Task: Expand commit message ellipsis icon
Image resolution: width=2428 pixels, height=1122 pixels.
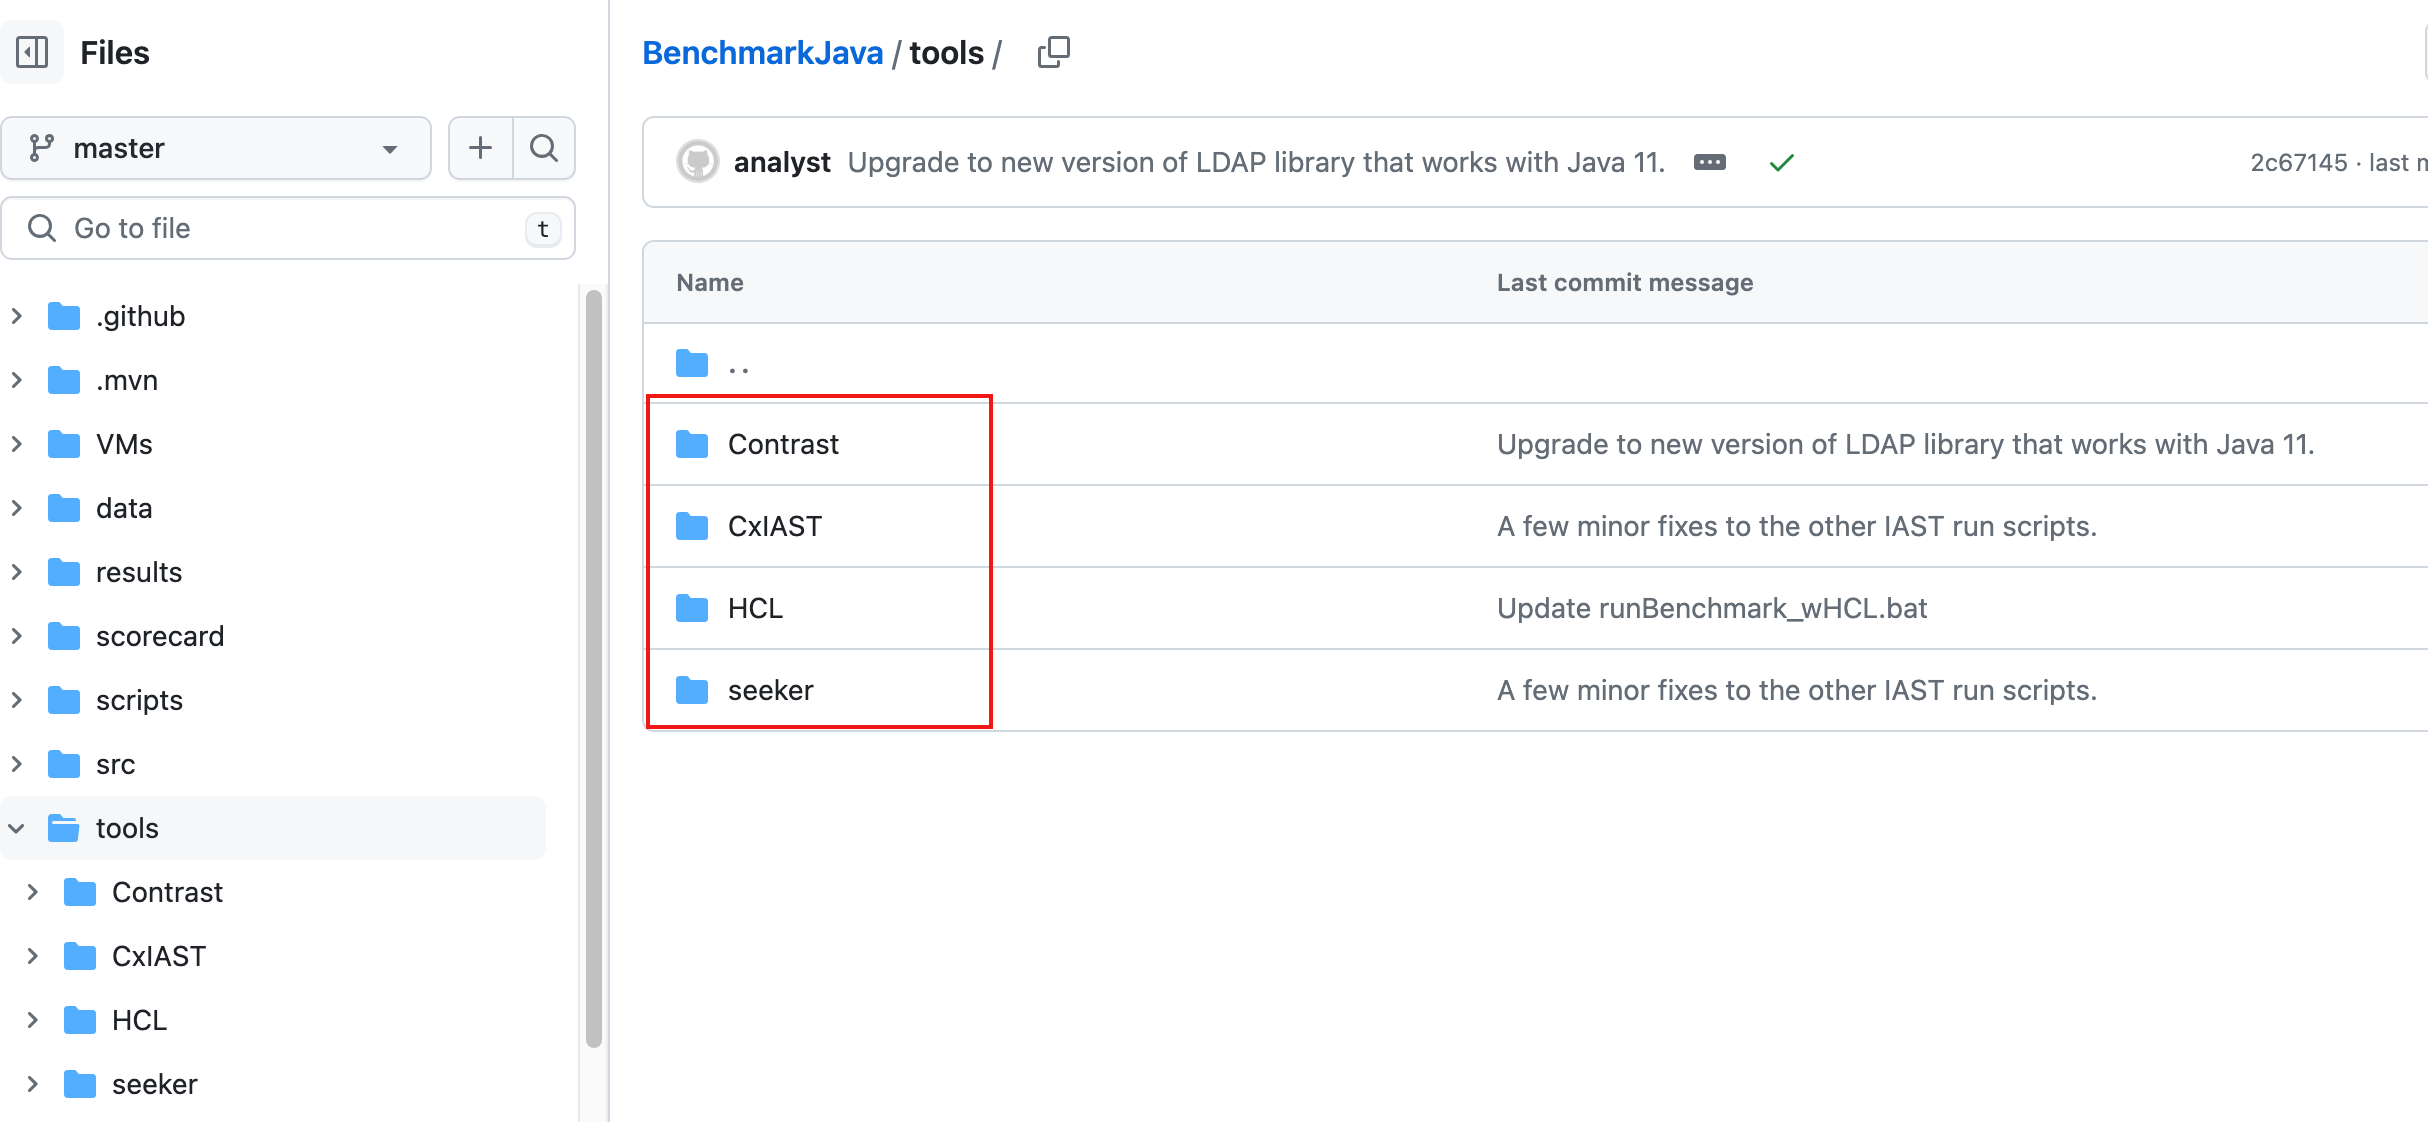Action: point(1709,162)
